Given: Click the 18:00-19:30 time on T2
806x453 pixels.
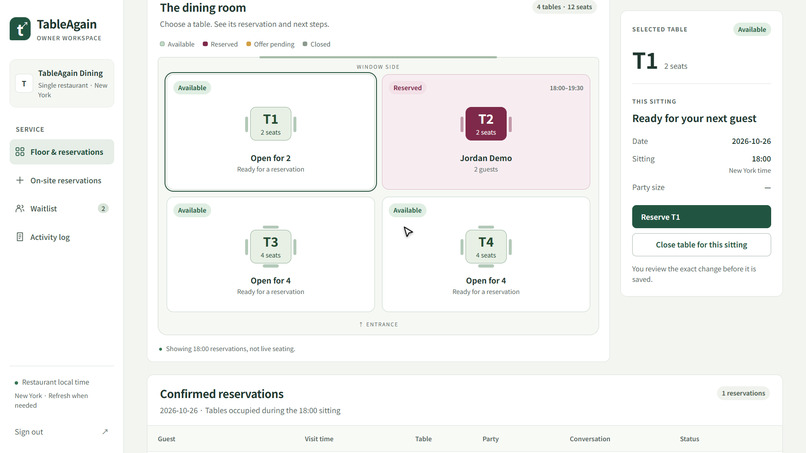Looking at the screenshot, I should point(566,88).
